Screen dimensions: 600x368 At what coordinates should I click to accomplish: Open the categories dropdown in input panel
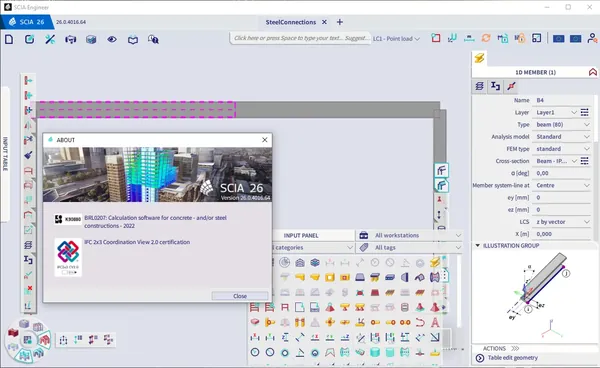pyautogui.click(x=313, y=248)
